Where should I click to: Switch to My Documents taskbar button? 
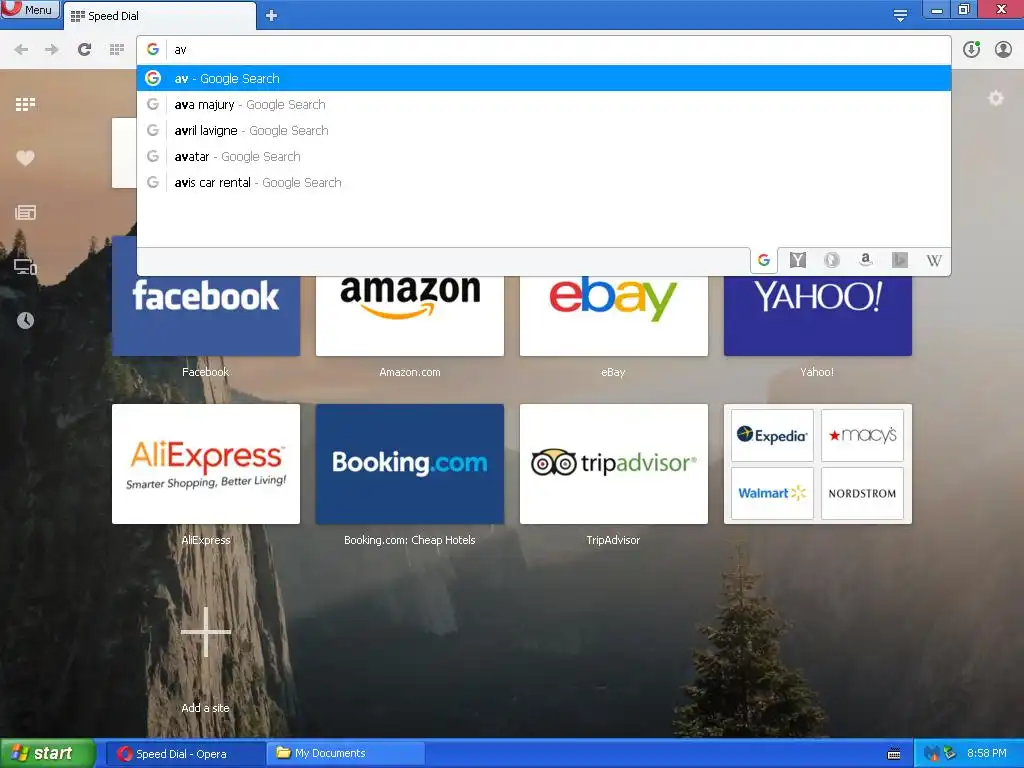pyautogui.click(x=346, y=753)
